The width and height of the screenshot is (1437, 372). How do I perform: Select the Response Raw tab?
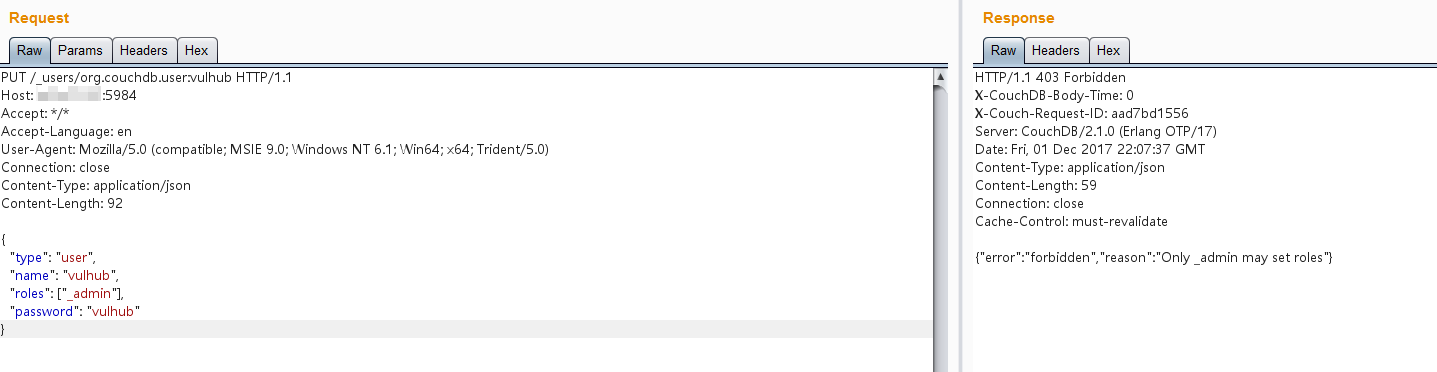point(1003,50)
